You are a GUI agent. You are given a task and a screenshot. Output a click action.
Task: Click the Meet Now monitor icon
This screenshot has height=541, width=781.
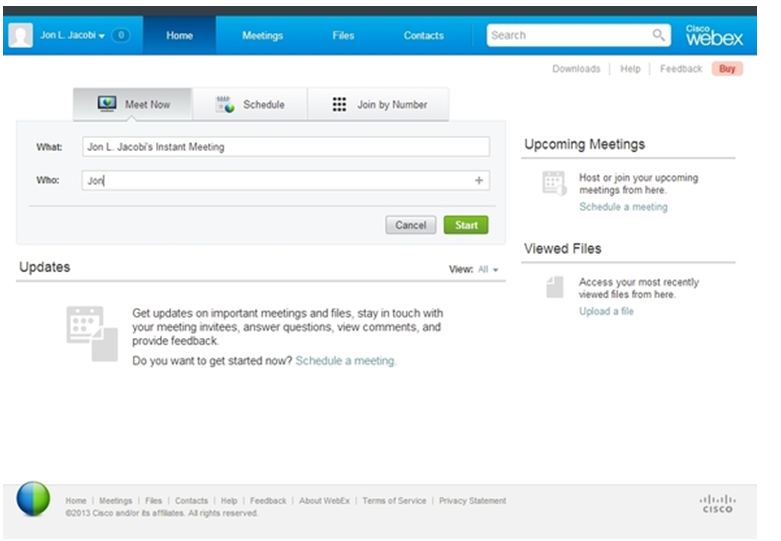pos(107,104)
